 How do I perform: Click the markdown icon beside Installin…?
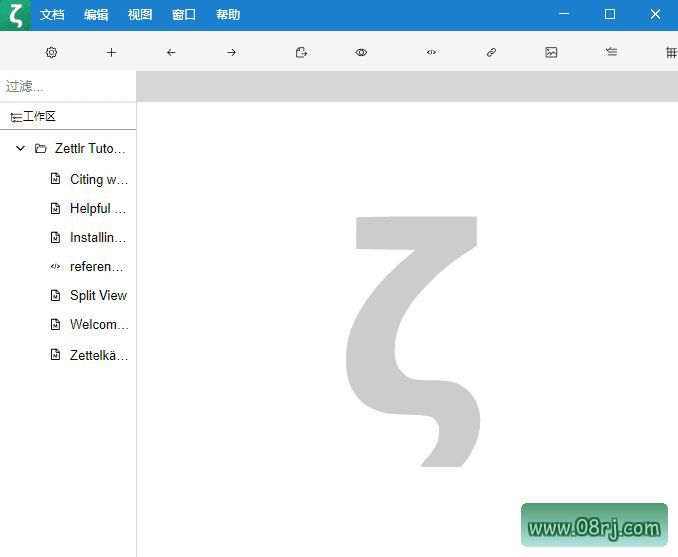tap(55, 237)
